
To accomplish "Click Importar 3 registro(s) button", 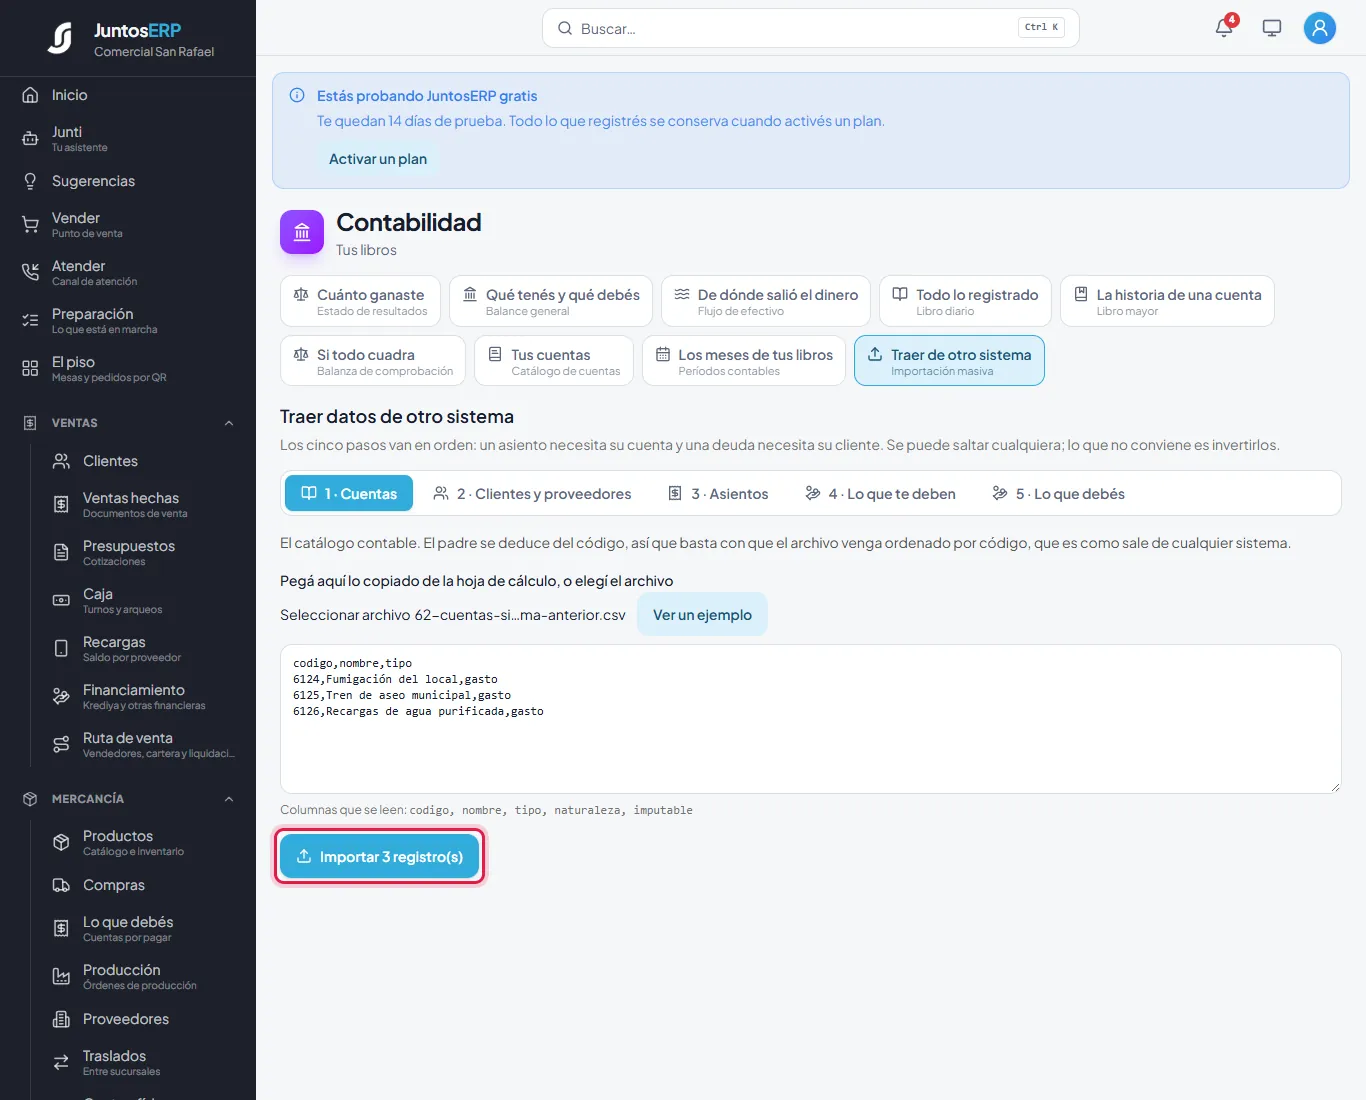I will click(x=379, y=857).
